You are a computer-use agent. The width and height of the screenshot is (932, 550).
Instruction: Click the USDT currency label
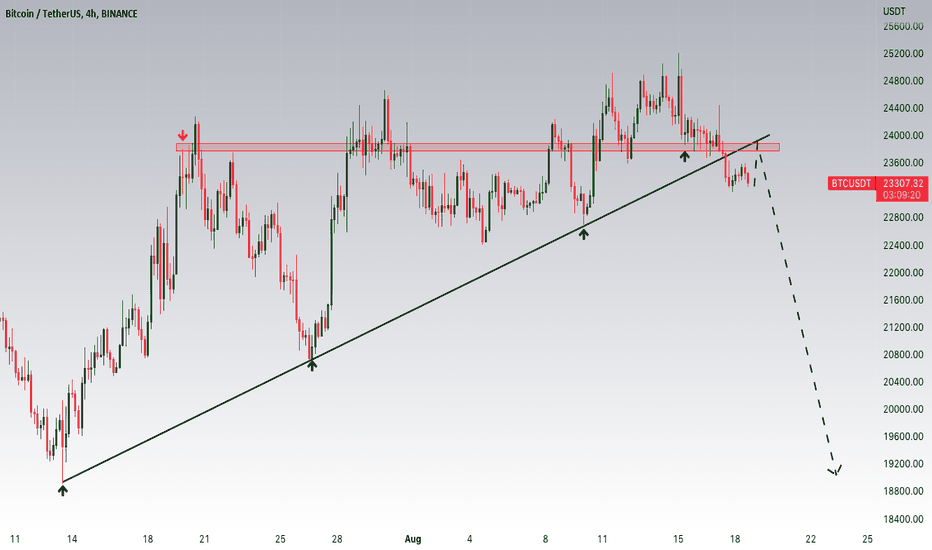[894, 11]
